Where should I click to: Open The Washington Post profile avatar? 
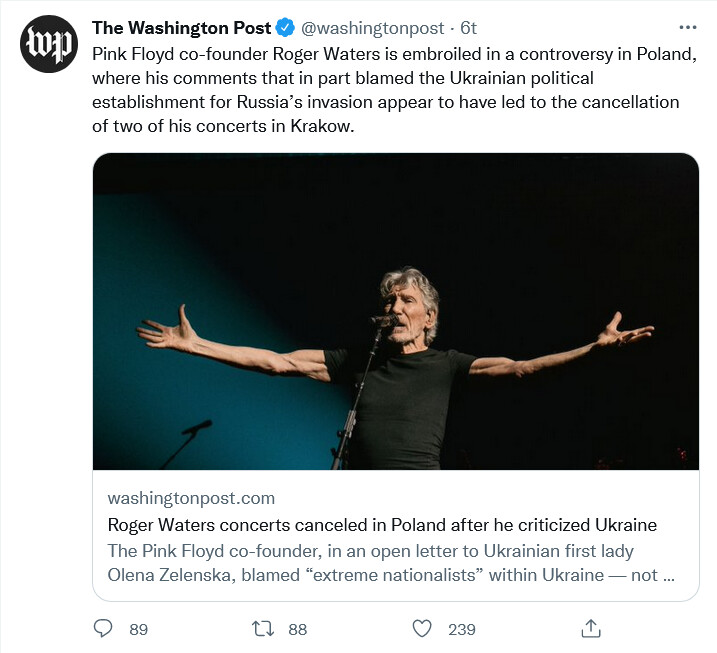(x=49, y=44)
